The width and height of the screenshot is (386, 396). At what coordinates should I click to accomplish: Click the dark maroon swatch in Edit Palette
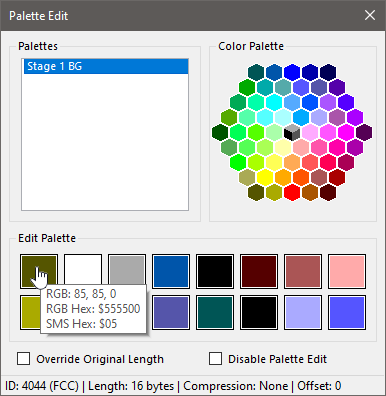click(259, 271)
